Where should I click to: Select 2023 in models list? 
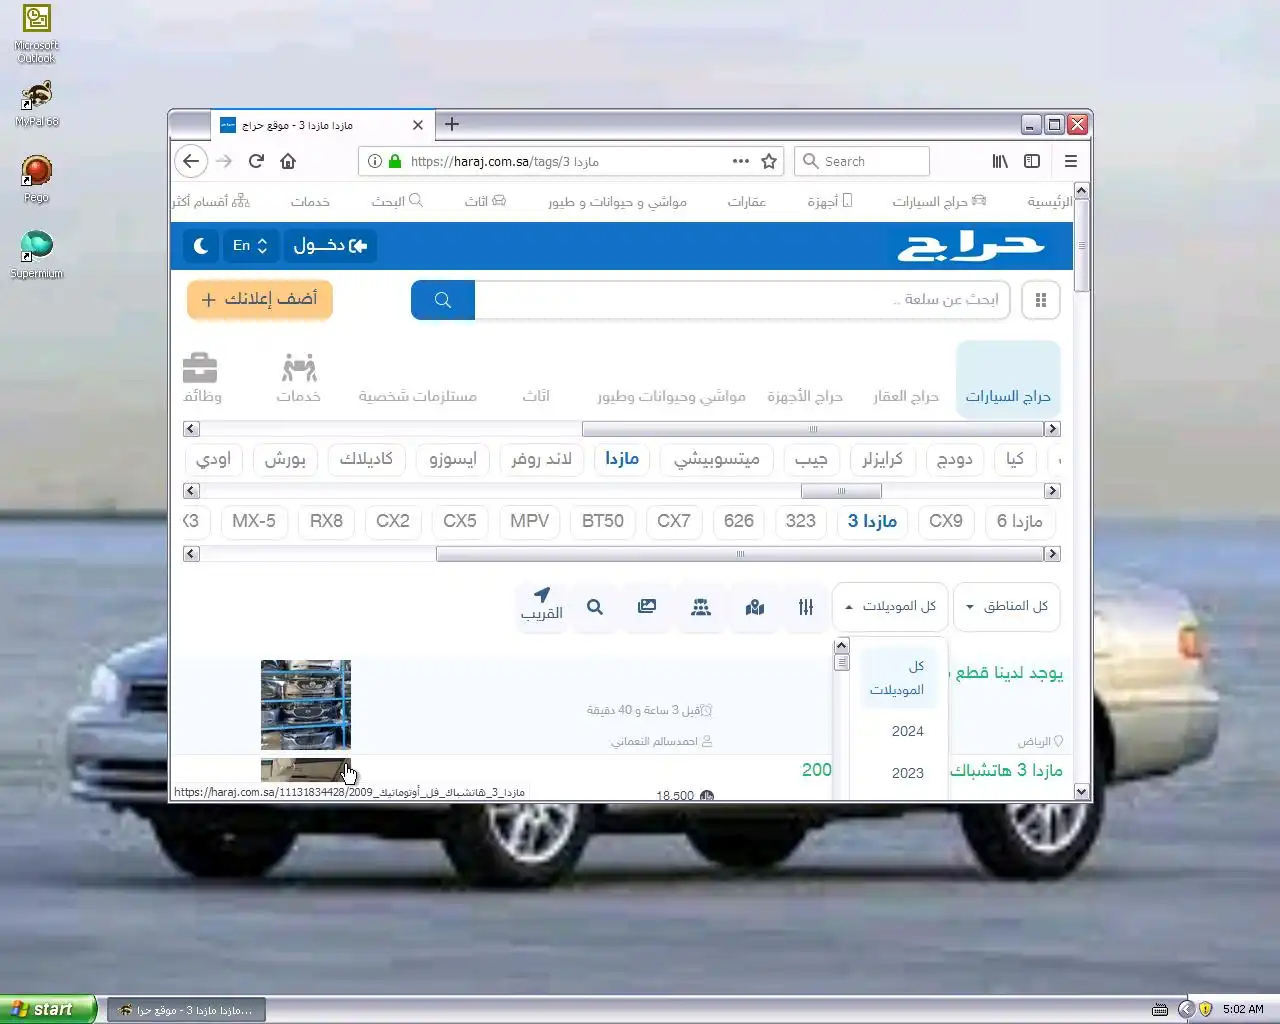[907, 773]
